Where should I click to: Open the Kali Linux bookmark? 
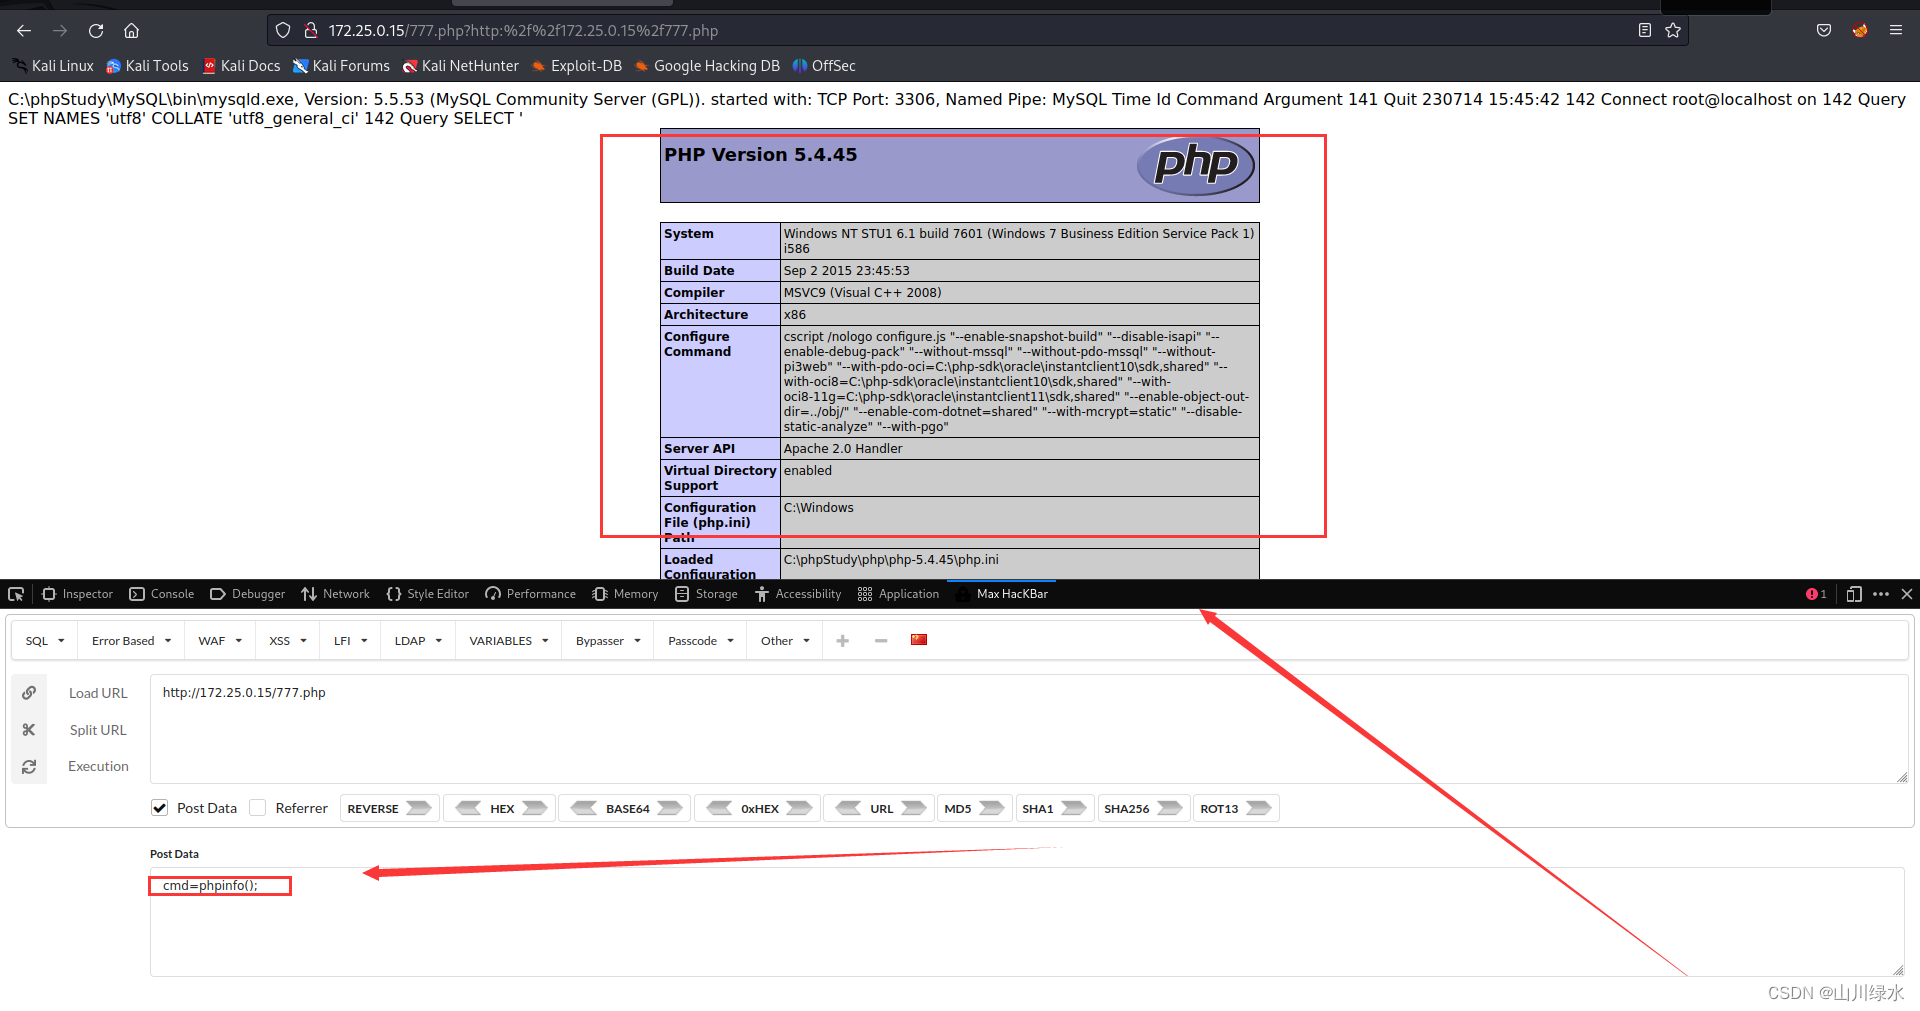(53, 66)
